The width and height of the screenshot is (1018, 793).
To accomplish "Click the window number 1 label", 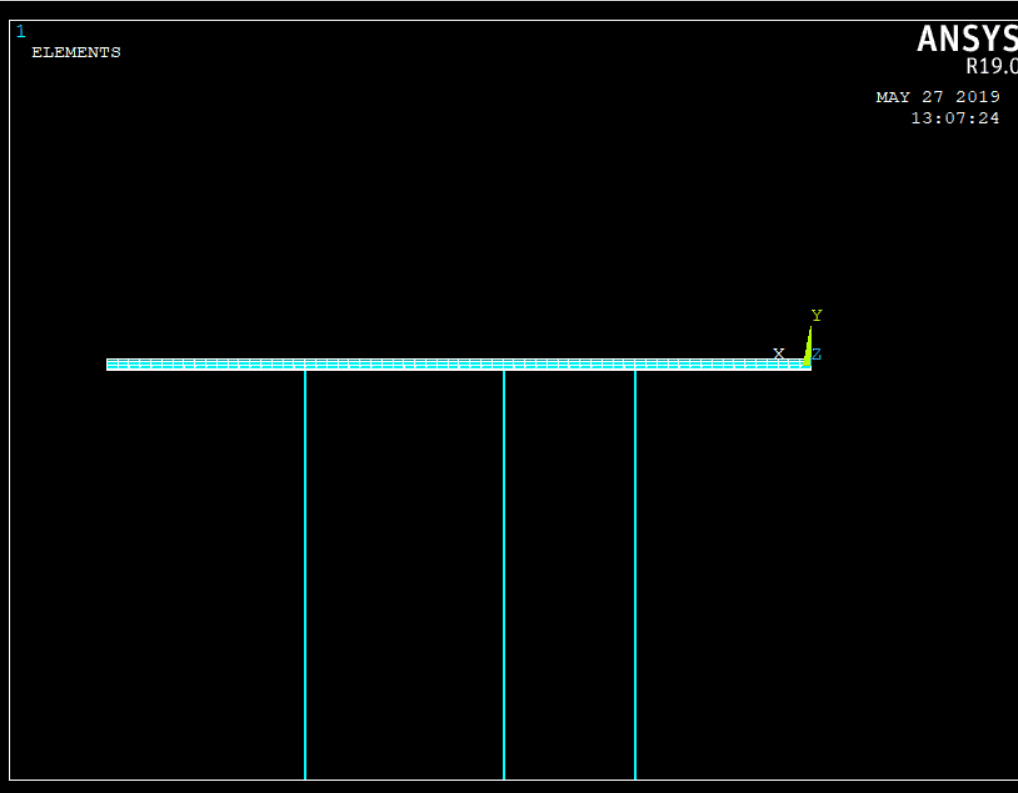I will (x=21, y=32).
